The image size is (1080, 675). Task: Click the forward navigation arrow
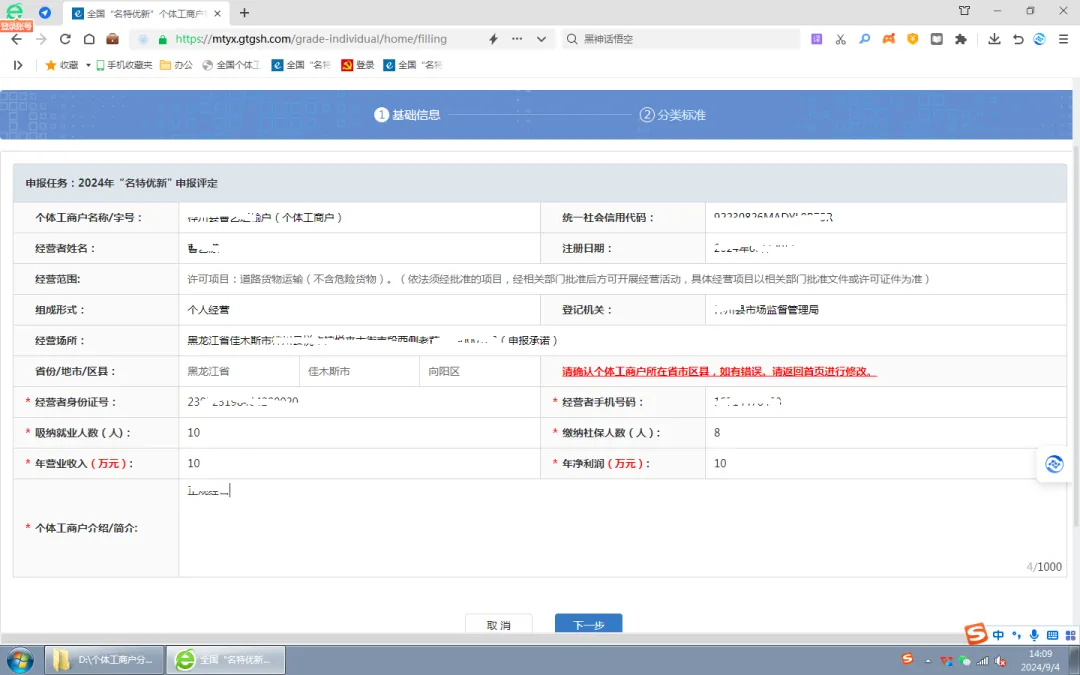coord(41,39)
